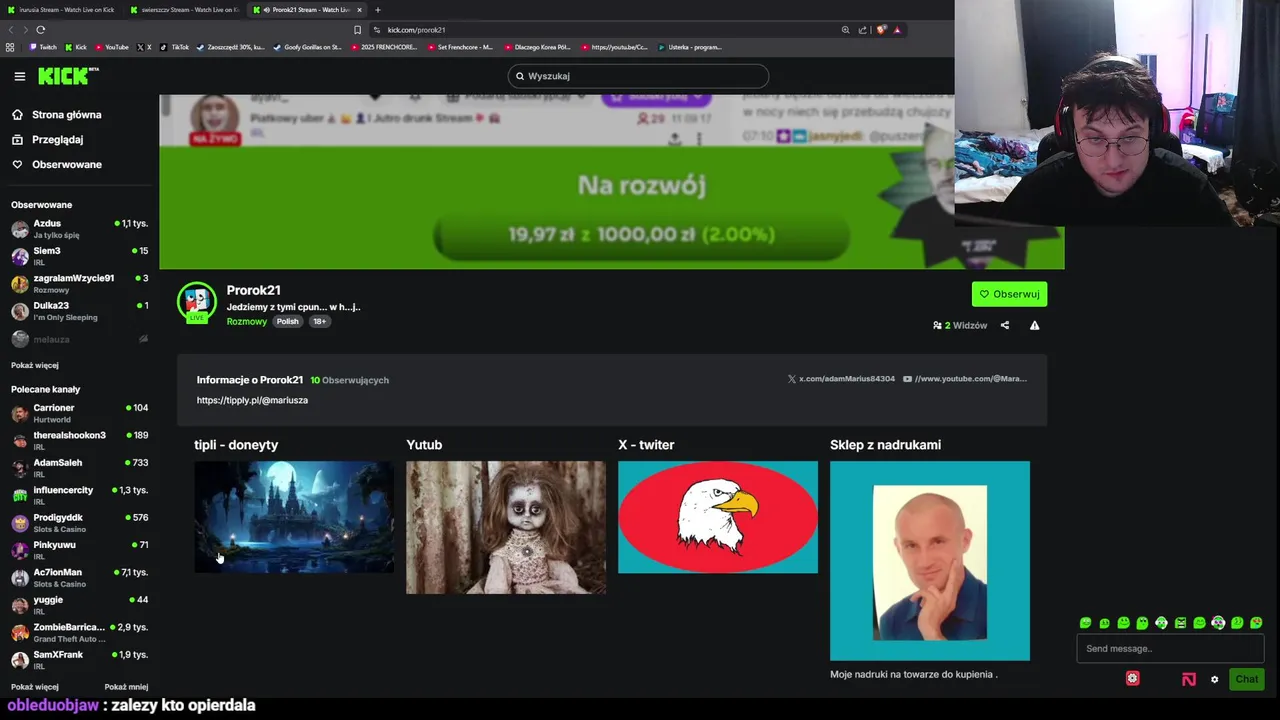Go back using the browser back arrow
Screen dimensions: 1280x720
[10, 30]
